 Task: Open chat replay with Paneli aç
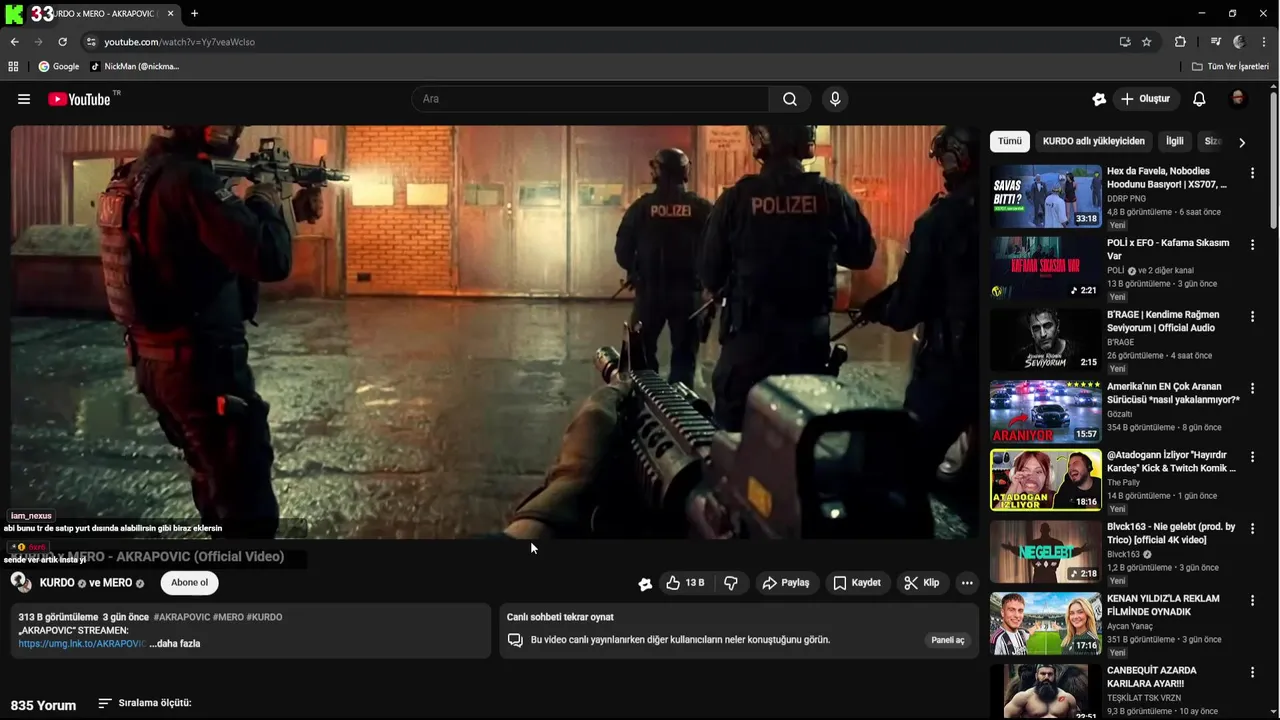point(948,640)
